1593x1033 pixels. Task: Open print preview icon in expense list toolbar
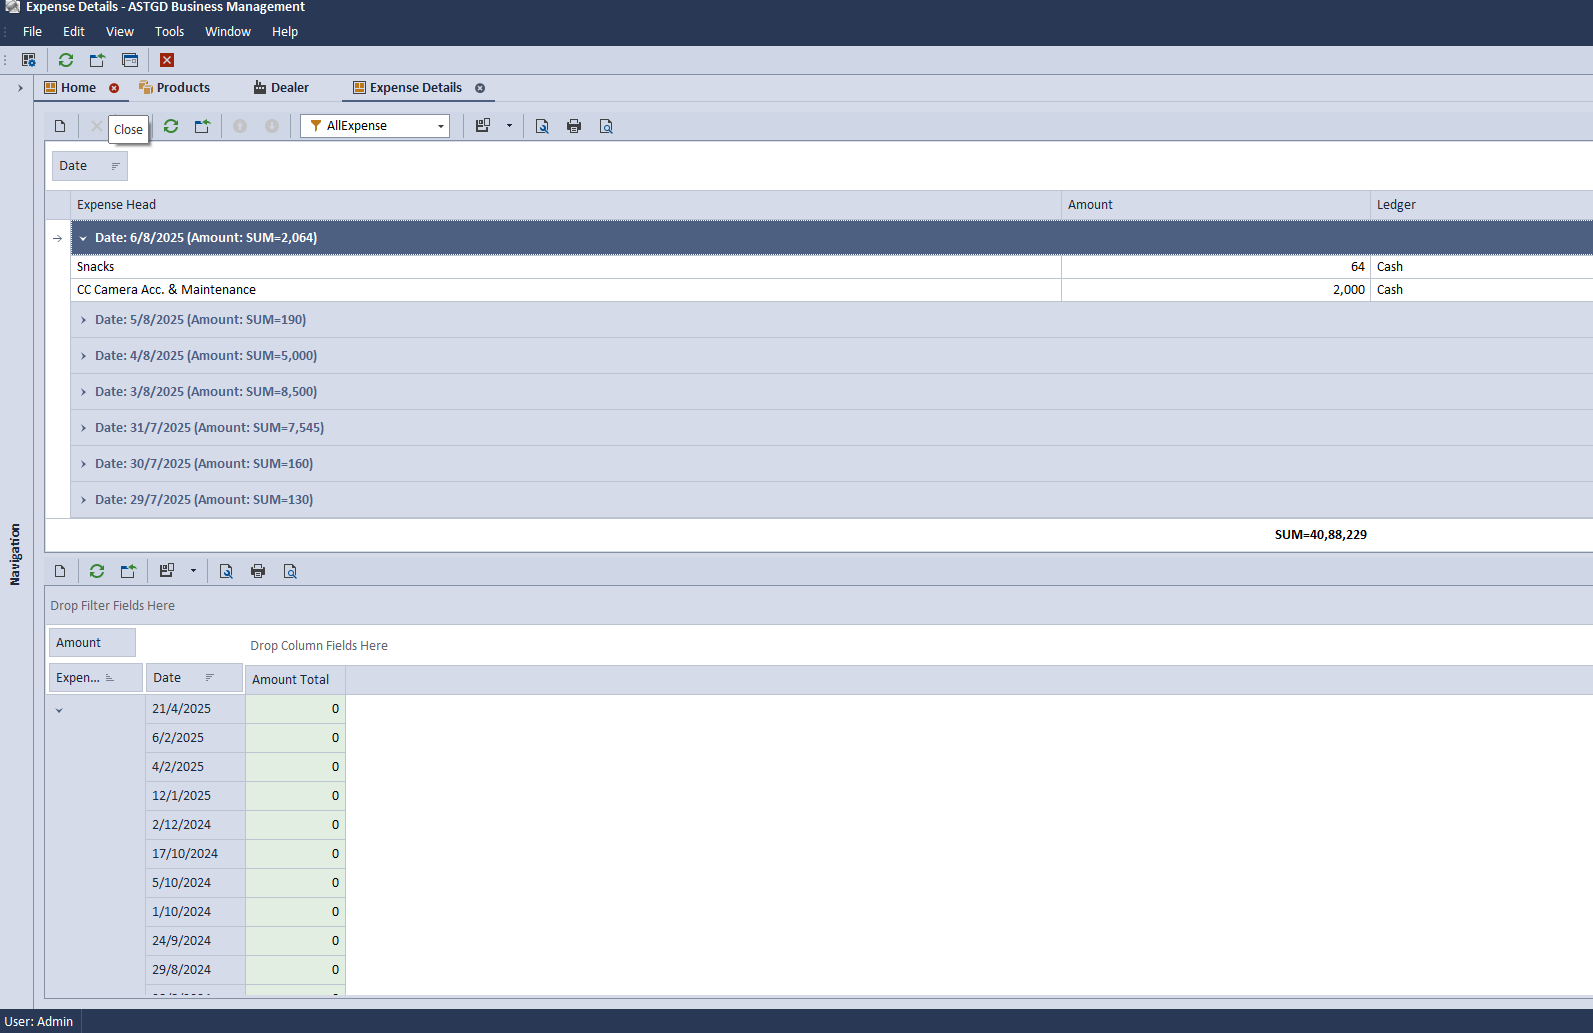[x=606, y=126]
